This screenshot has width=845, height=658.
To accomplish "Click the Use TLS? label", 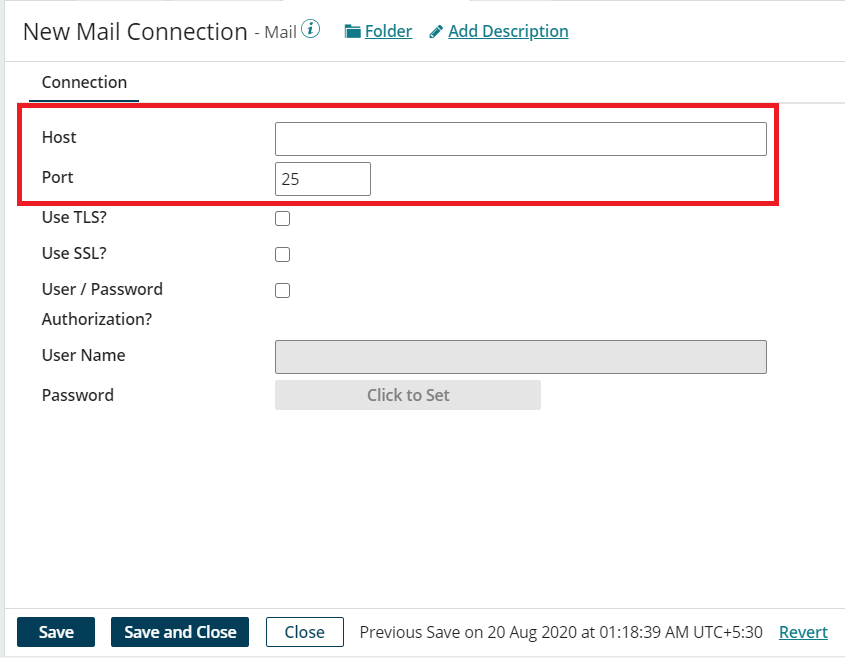I will coord(74,217).
